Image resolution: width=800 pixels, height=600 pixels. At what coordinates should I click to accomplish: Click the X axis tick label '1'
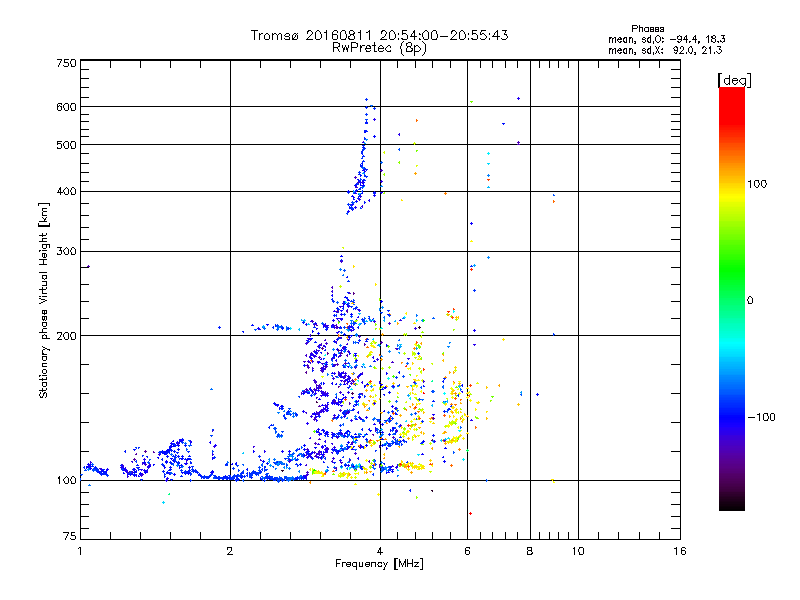pyautogui.click(x=80, y=551)
